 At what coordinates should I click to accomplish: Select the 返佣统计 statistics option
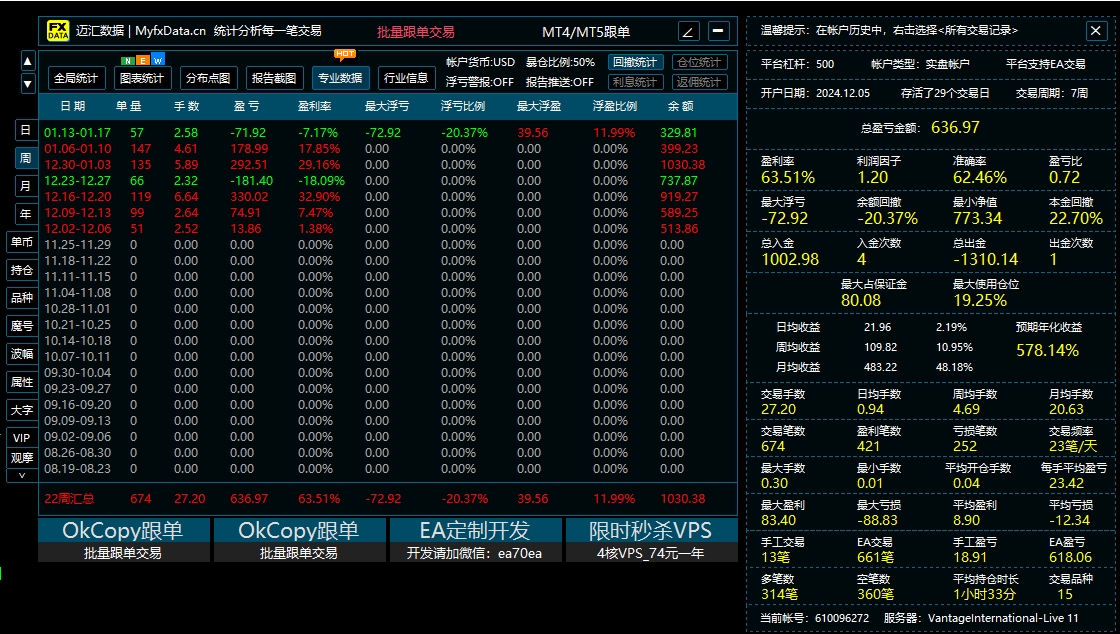699,82
